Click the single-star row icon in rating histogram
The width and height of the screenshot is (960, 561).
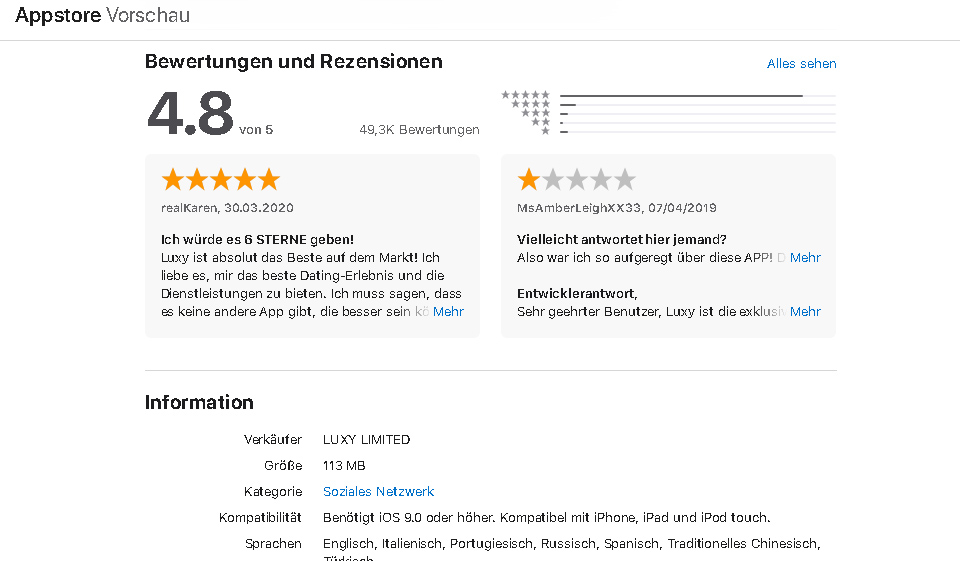tap(545, 131)
